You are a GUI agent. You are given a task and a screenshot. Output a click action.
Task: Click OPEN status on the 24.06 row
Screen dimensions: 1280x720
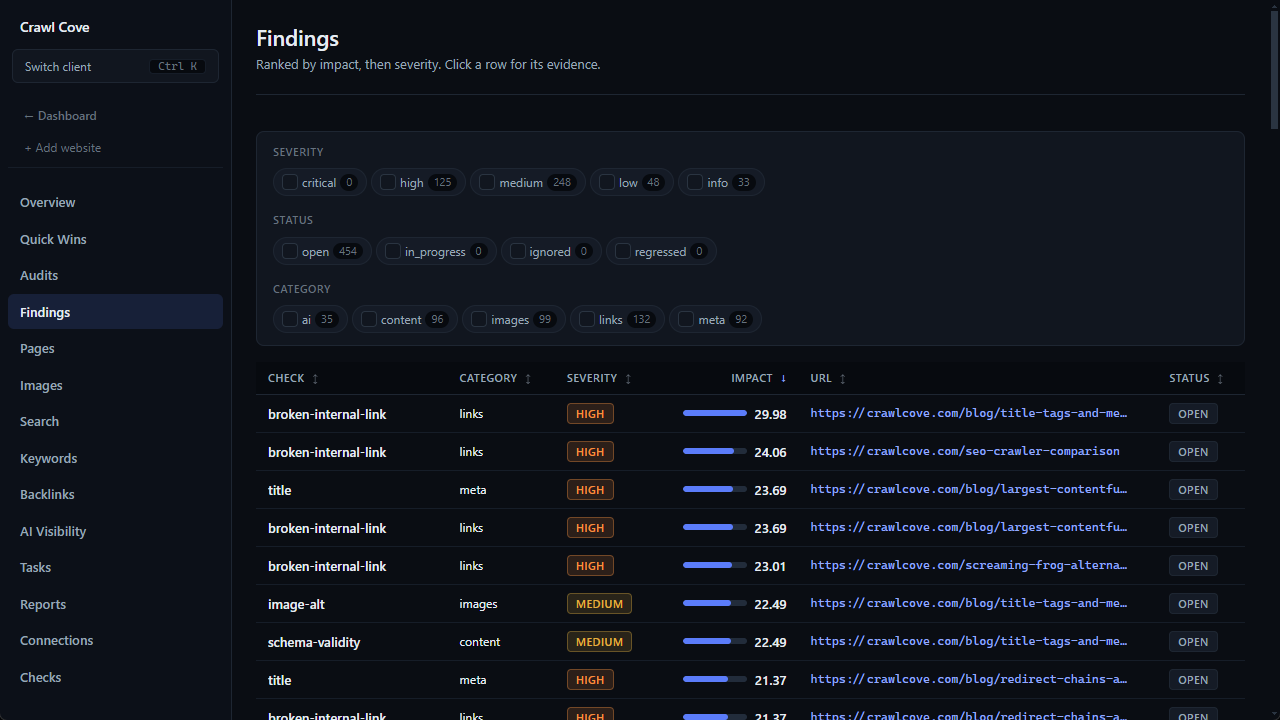[x=1193, y=452]
